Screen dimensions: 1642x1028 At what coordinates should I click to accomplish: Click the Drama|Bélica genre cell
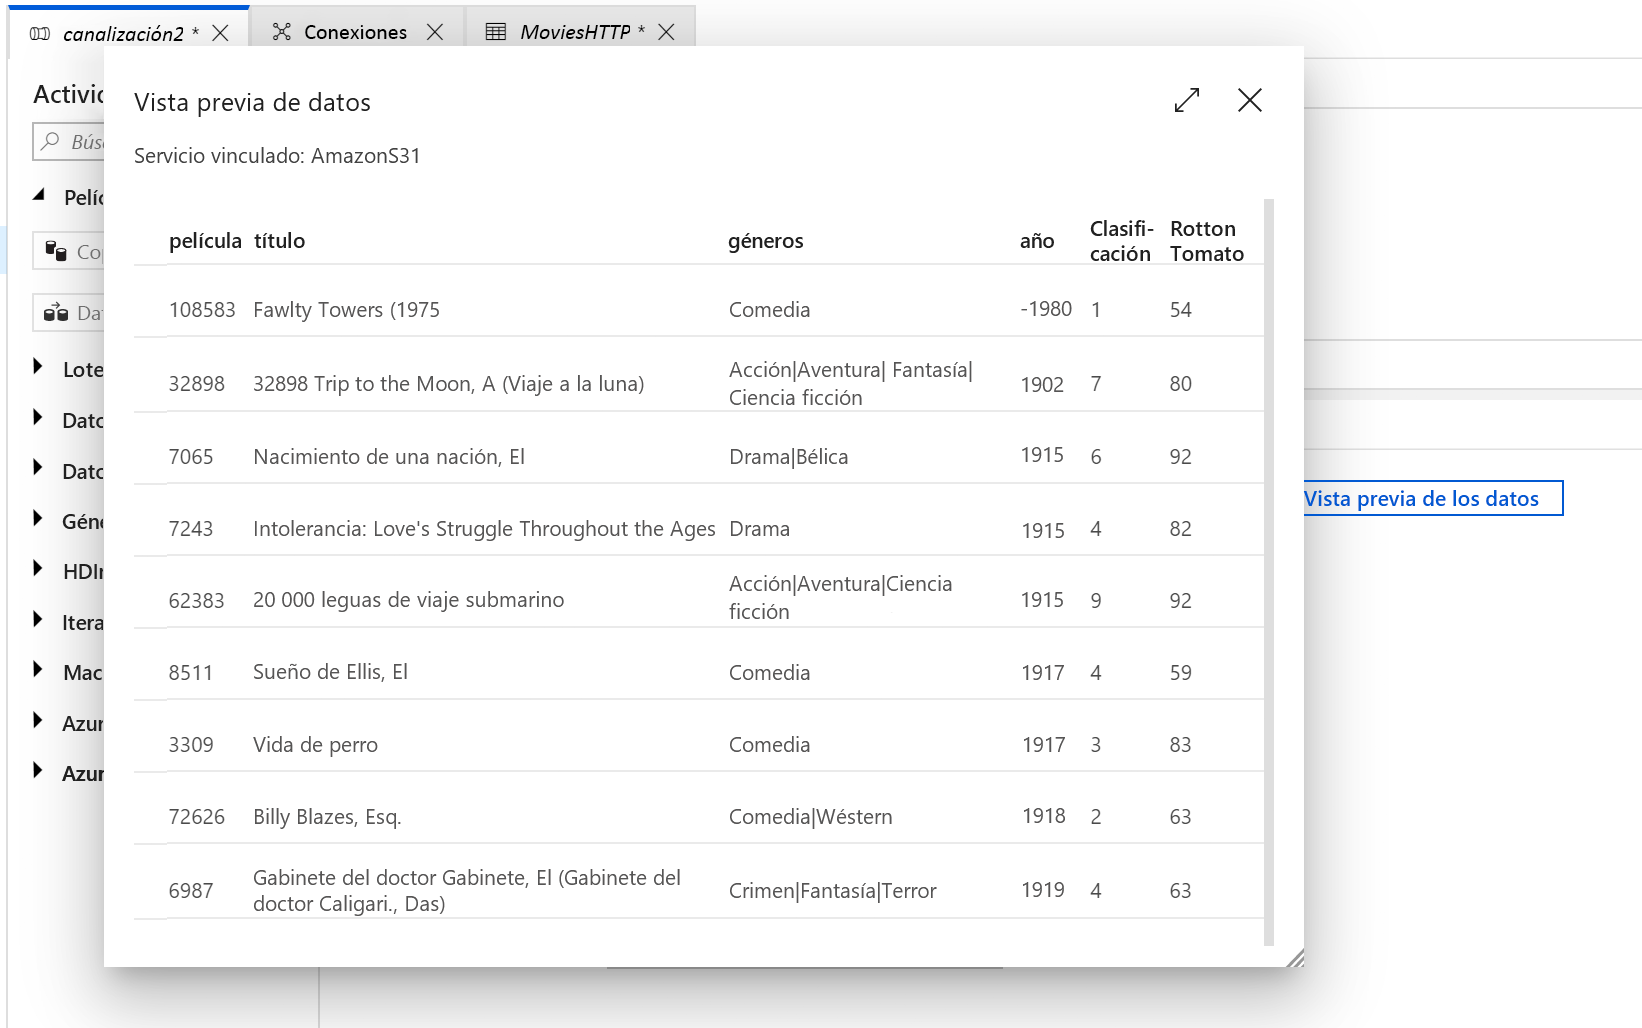pyautogui.click(x=788, y=457)
